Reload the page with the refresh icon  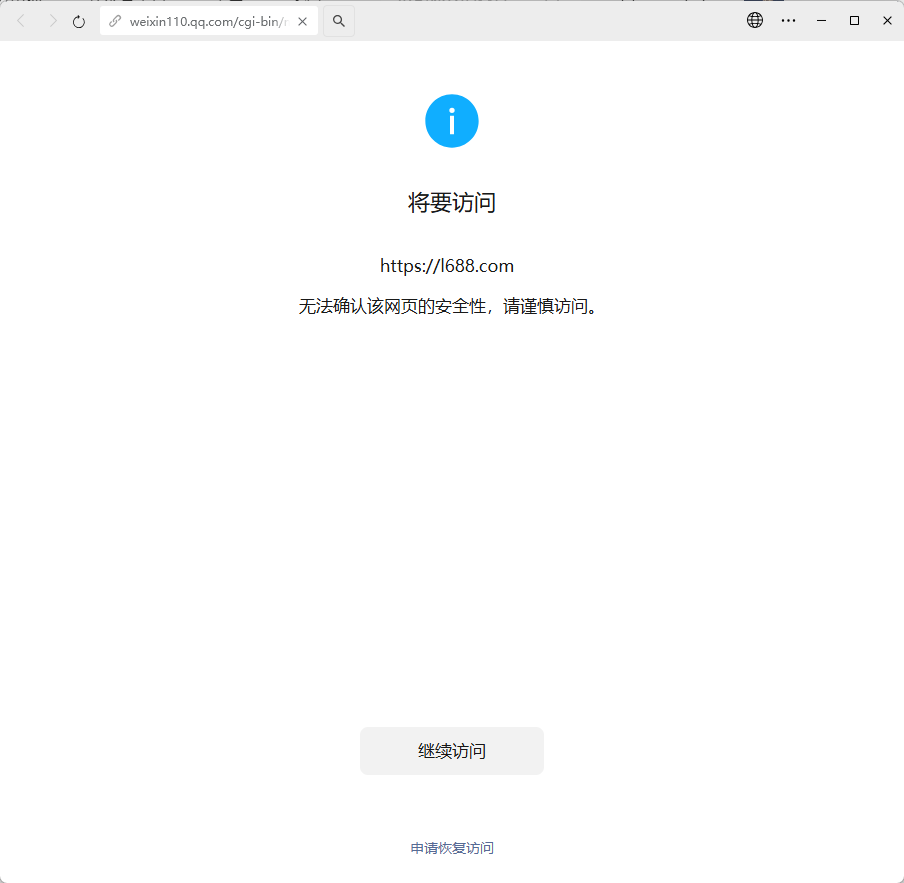(x=79, y=22)
